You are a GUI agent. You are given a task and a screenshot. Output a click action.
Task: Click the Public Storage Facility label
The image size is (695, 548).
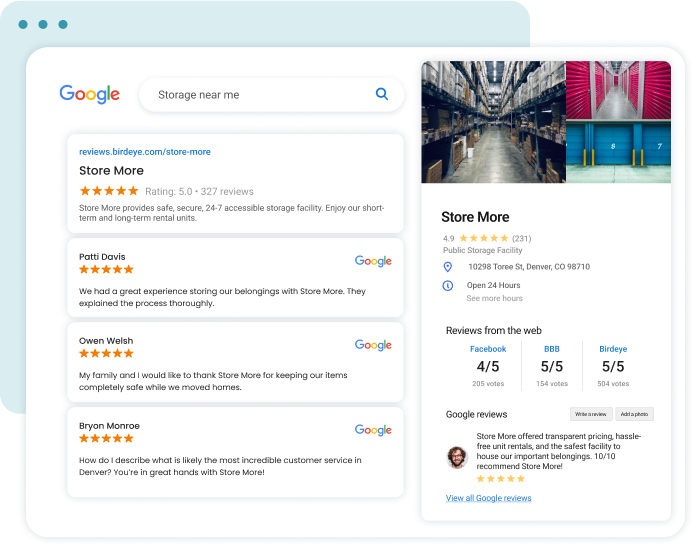(483, 250)
